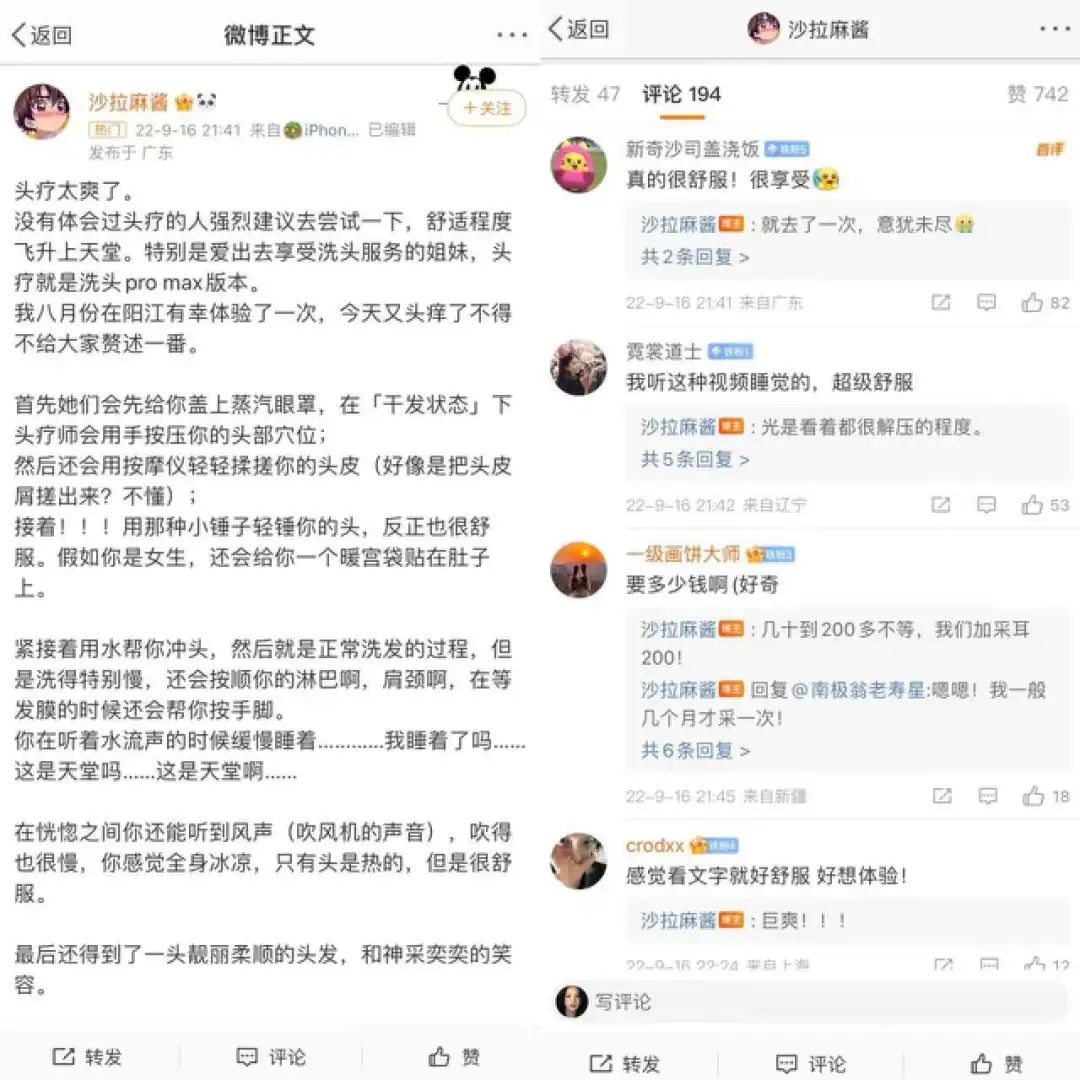The height and width of the screenshot is (1080, 1080).
Task: Tap the 写评论 input field
Action: [813, 1001]
